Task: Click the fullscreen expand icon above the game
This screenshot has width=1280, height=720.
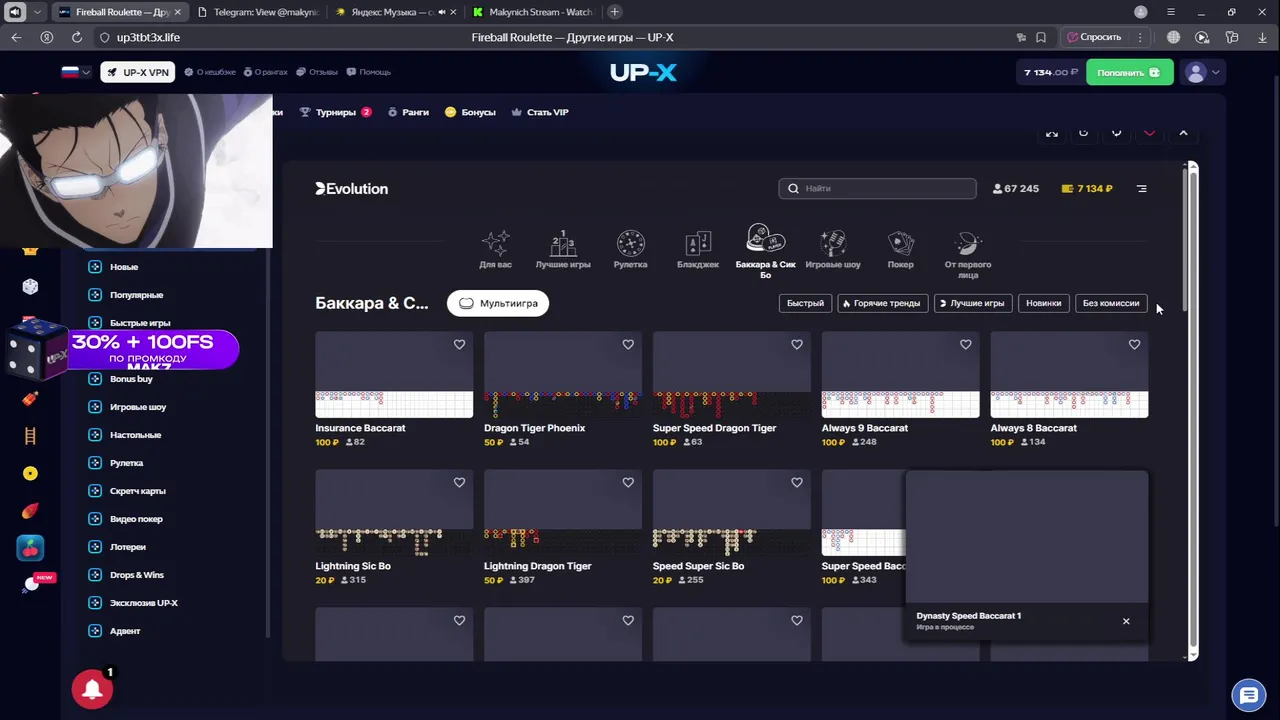Action: (1052, 133)
